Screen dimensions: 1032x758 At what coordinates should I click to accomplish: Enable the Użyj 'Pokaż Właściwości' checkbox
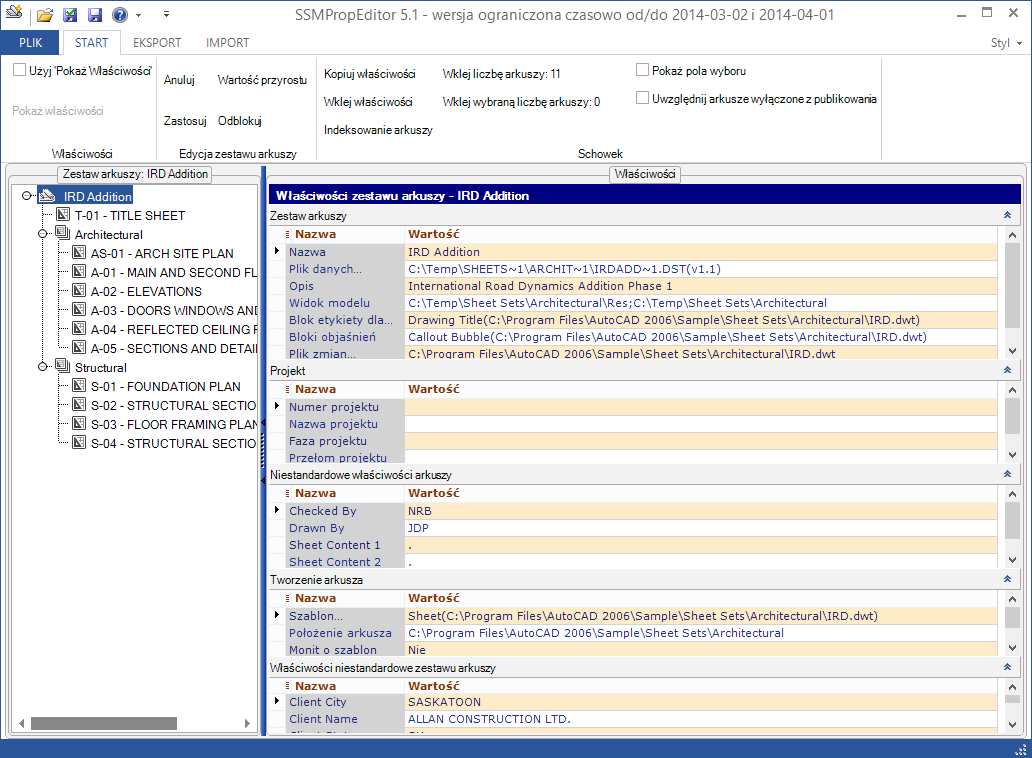tap(20, 70)
